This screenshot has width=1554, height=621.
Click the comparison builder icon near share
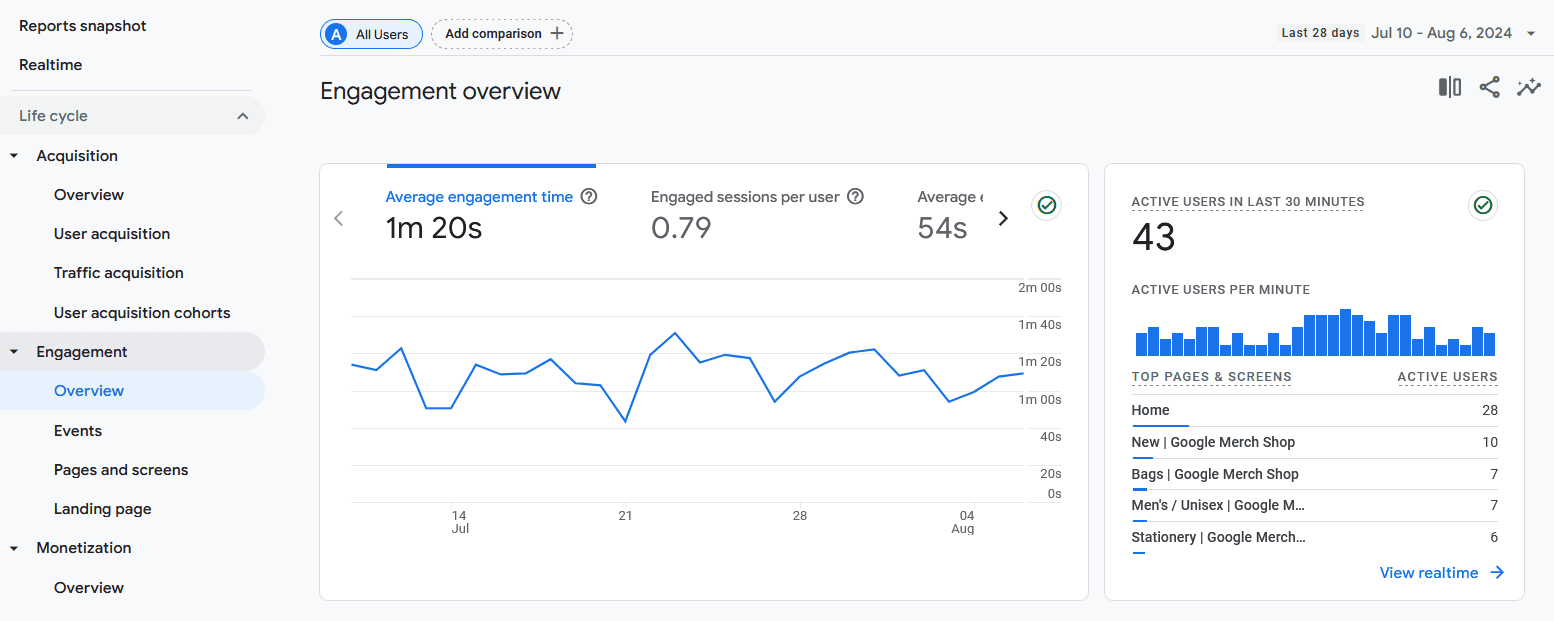point(1449,87)
